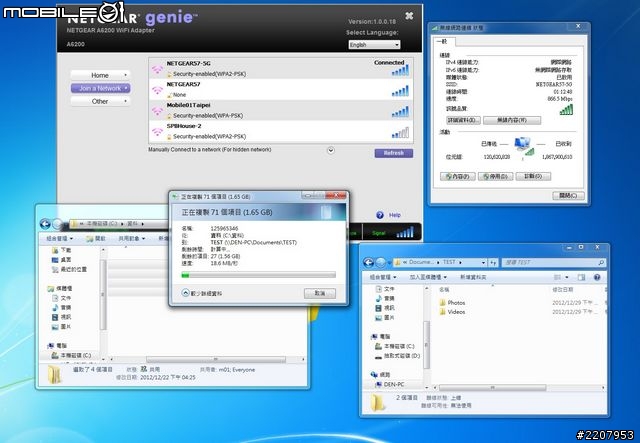Image resolution: width=640 pixels, height=443 pixels.
Task: Click horizontal scrollbar in source explorer
Action: click(216, 360)
